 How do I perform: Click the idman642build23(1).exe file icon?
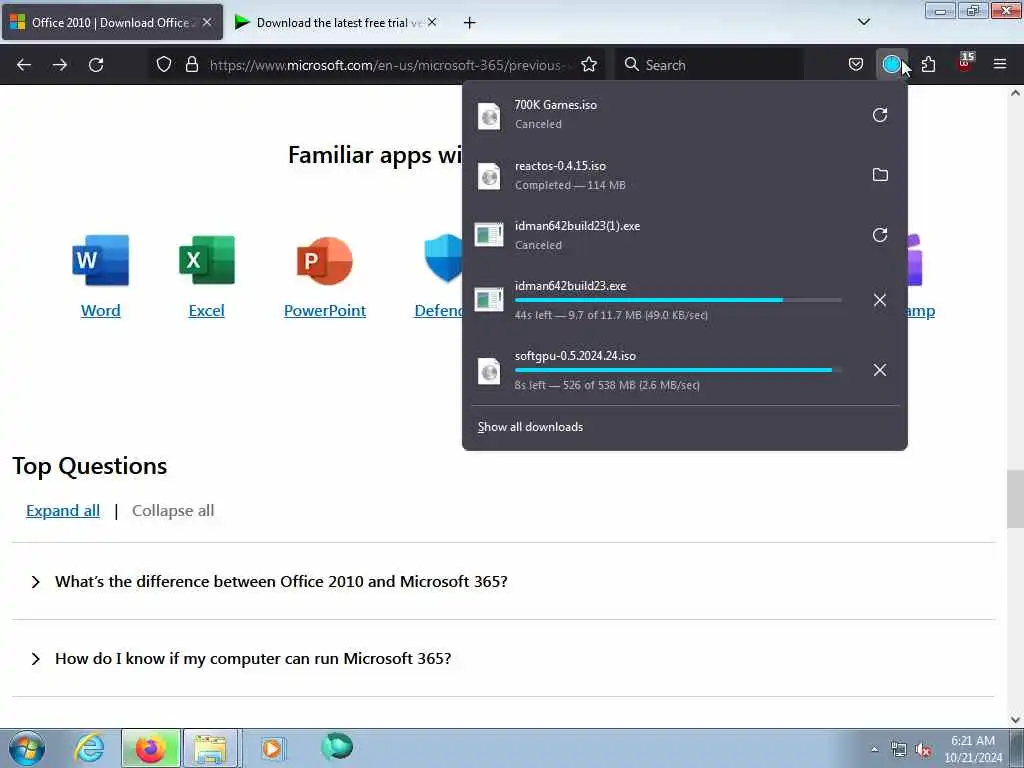click(489, 235)
